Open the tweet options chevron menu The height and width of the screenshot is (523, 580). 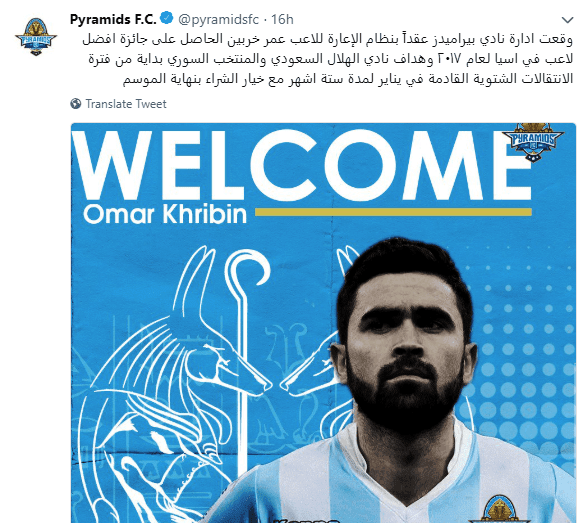click(x=567, y=19)
